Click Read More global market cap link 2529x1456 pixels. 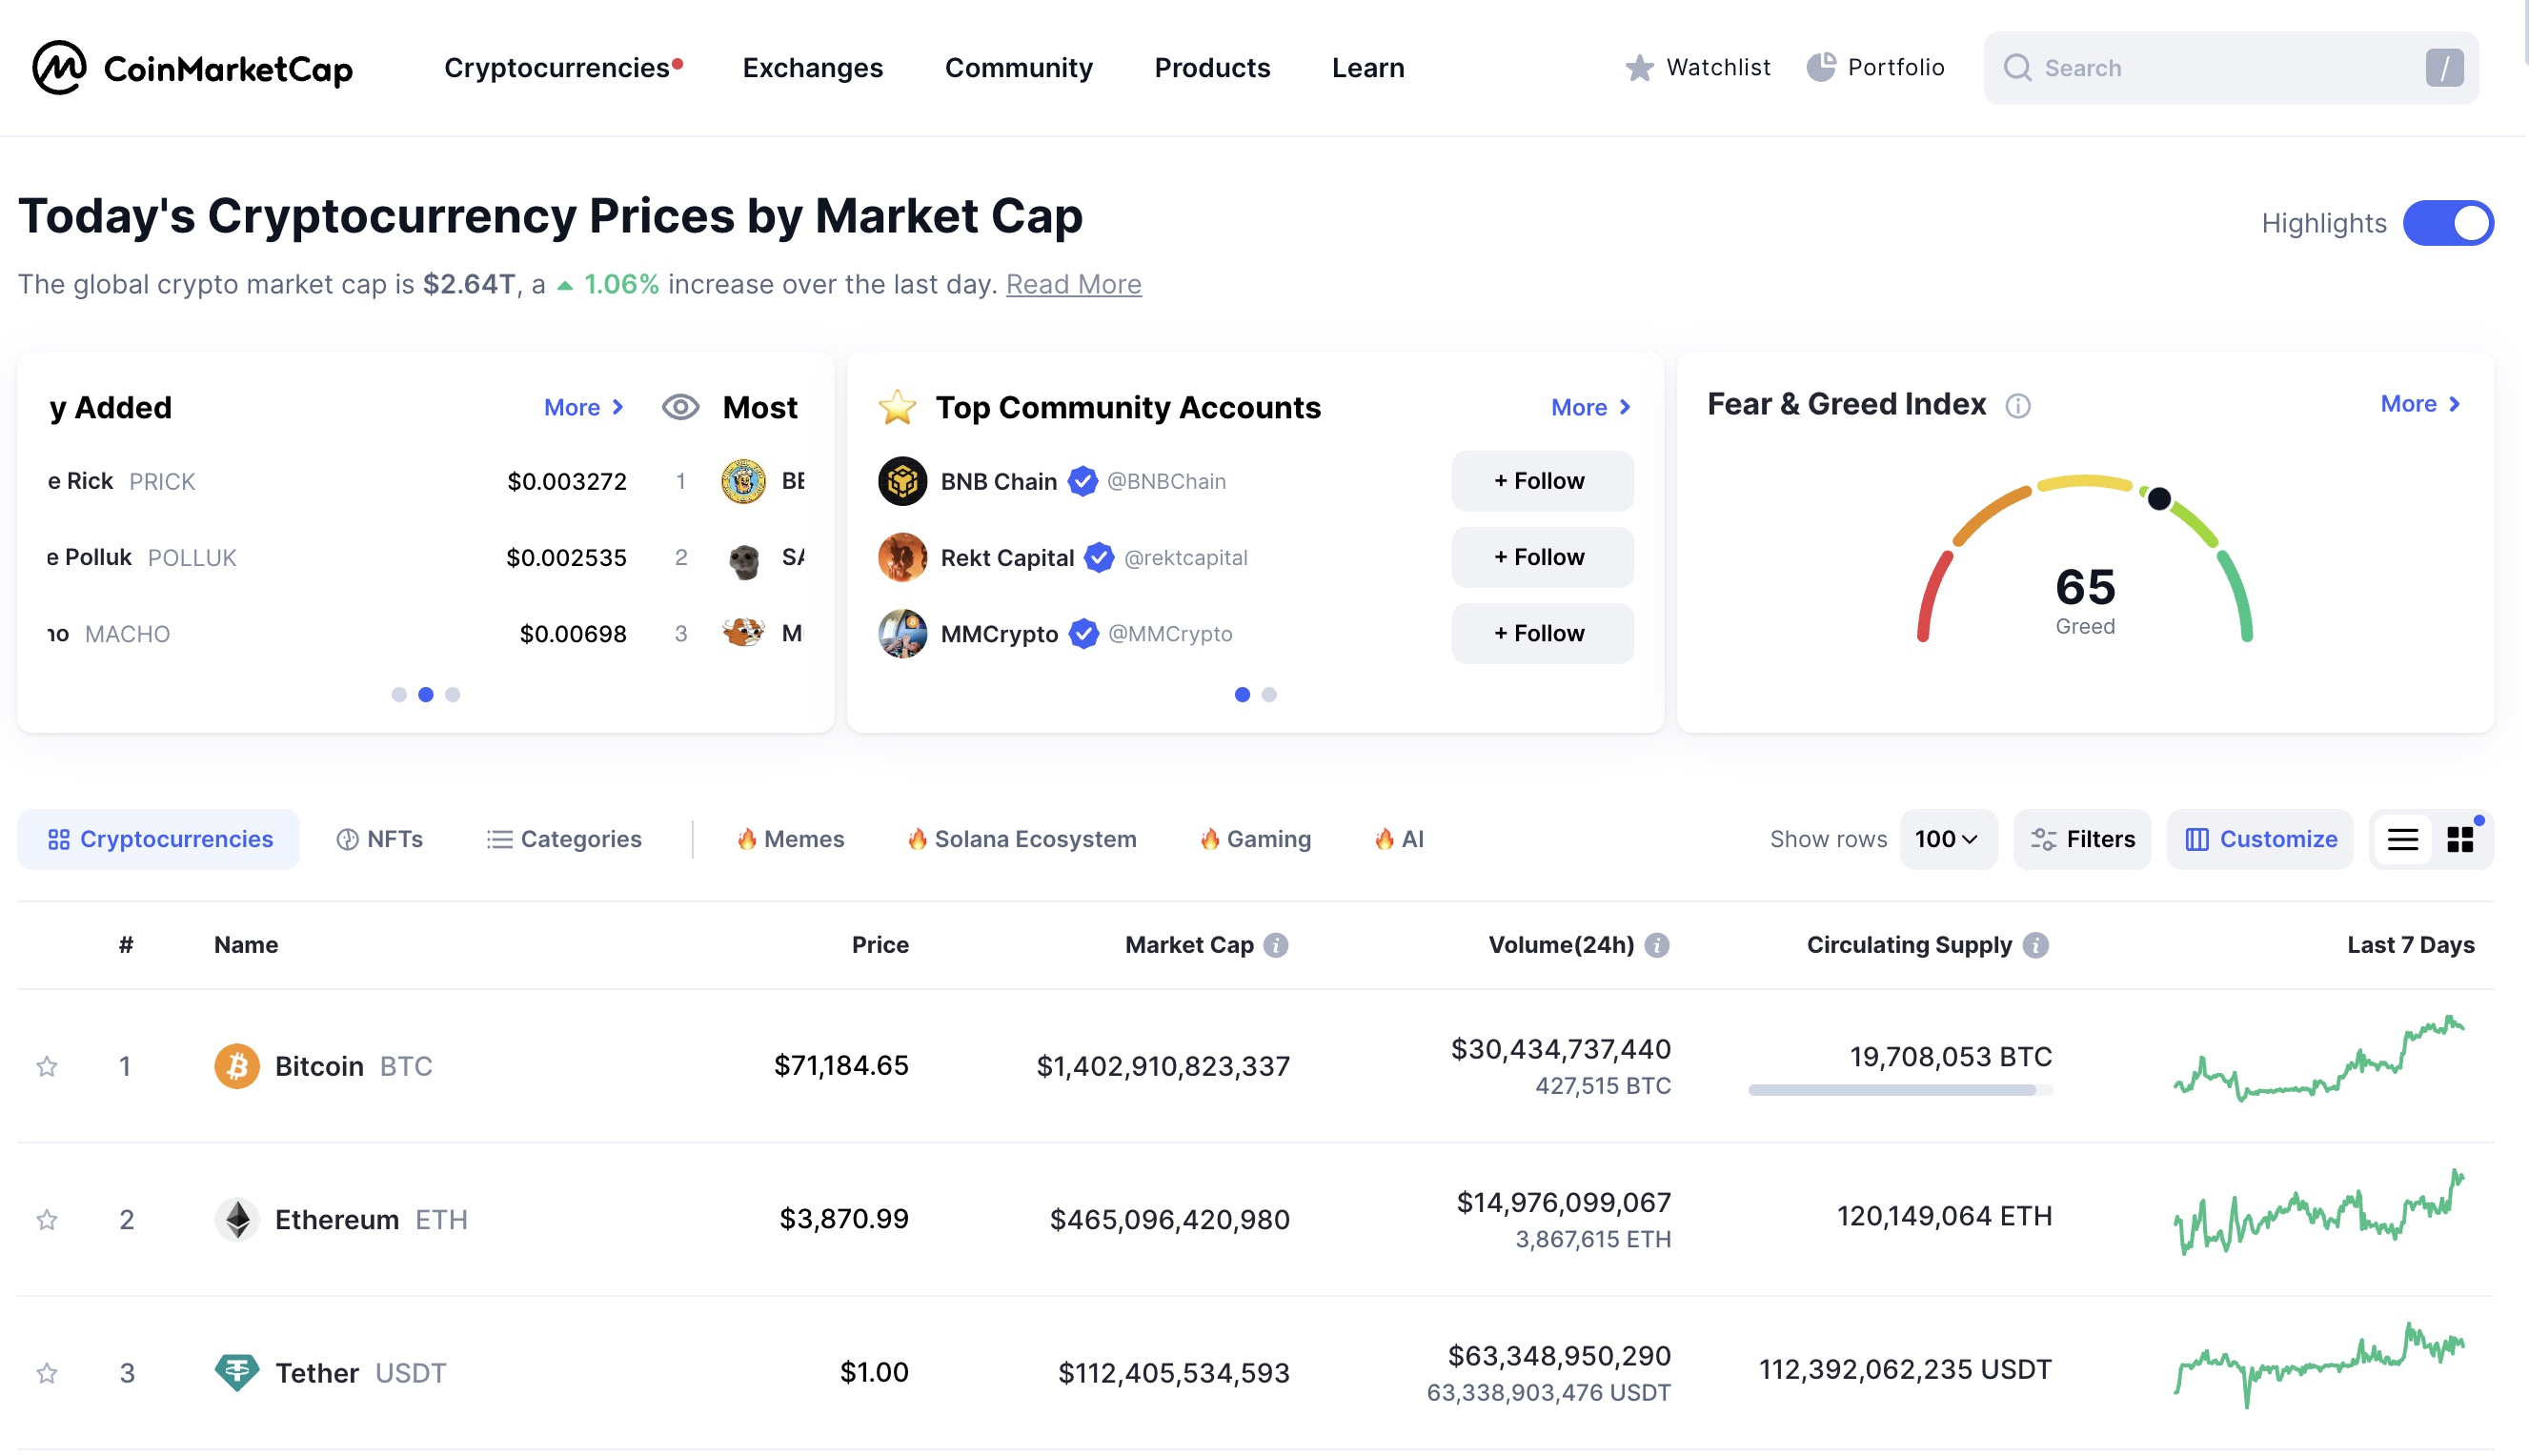point(1072,283)
